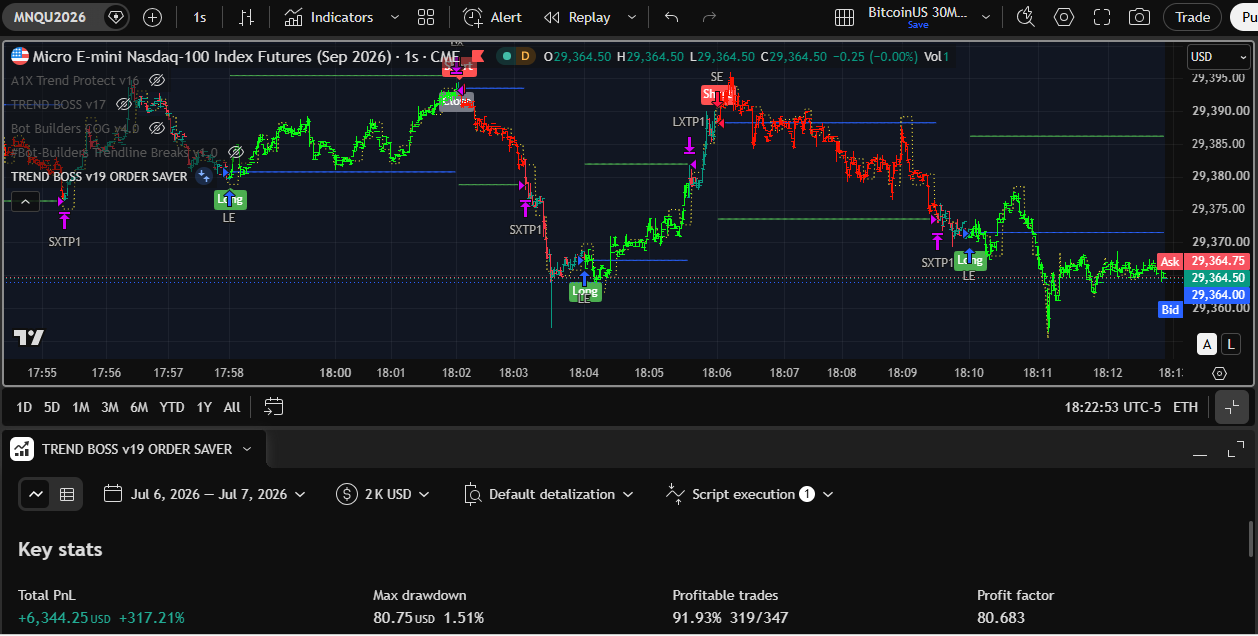Open the chart type candles icon
The image size is (1258, 636).
pos(246,17)
